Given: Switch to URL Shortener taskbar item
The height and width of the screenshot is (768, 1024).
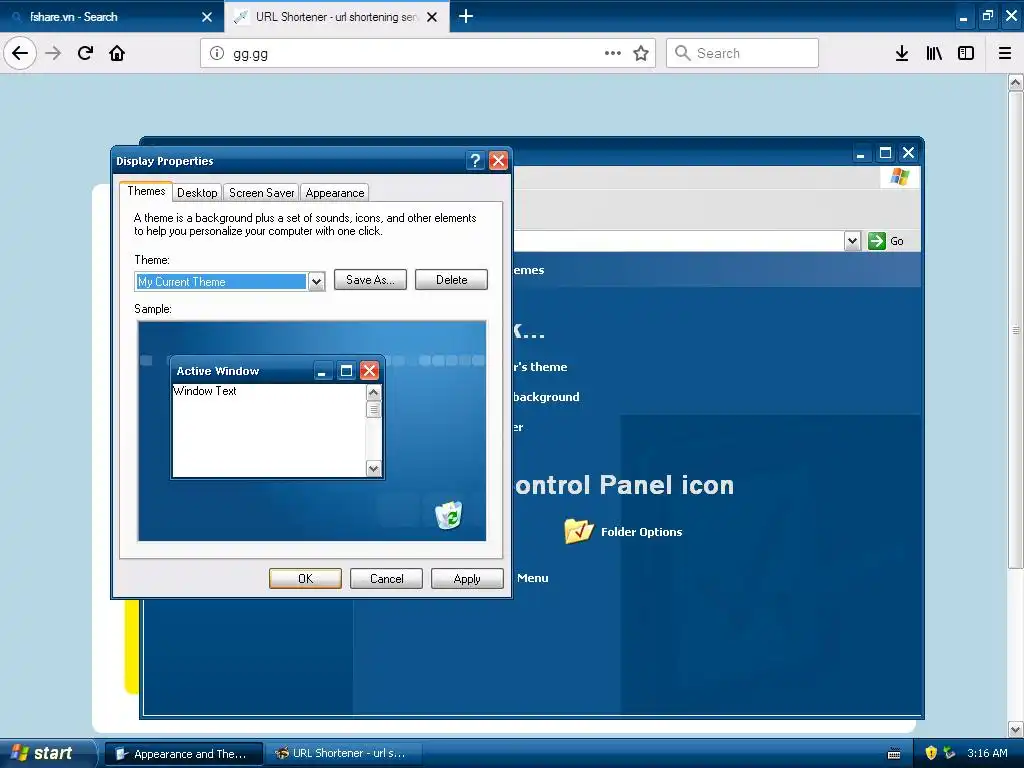Looking at the screenshot, I should (x=344, y=754).
